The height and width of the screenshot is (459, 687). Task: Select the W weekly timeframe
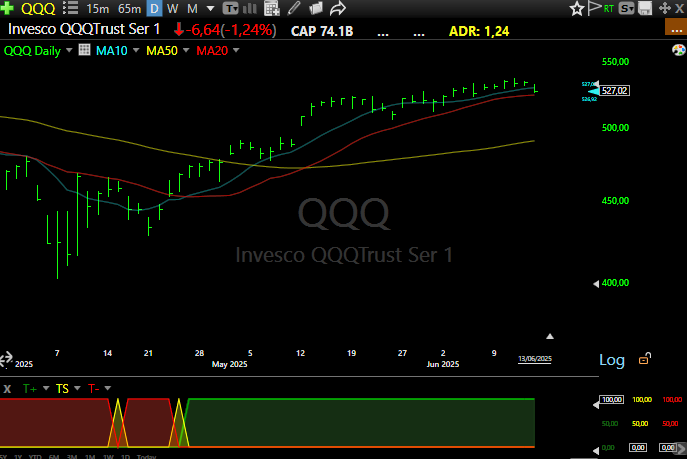point(173,9)
